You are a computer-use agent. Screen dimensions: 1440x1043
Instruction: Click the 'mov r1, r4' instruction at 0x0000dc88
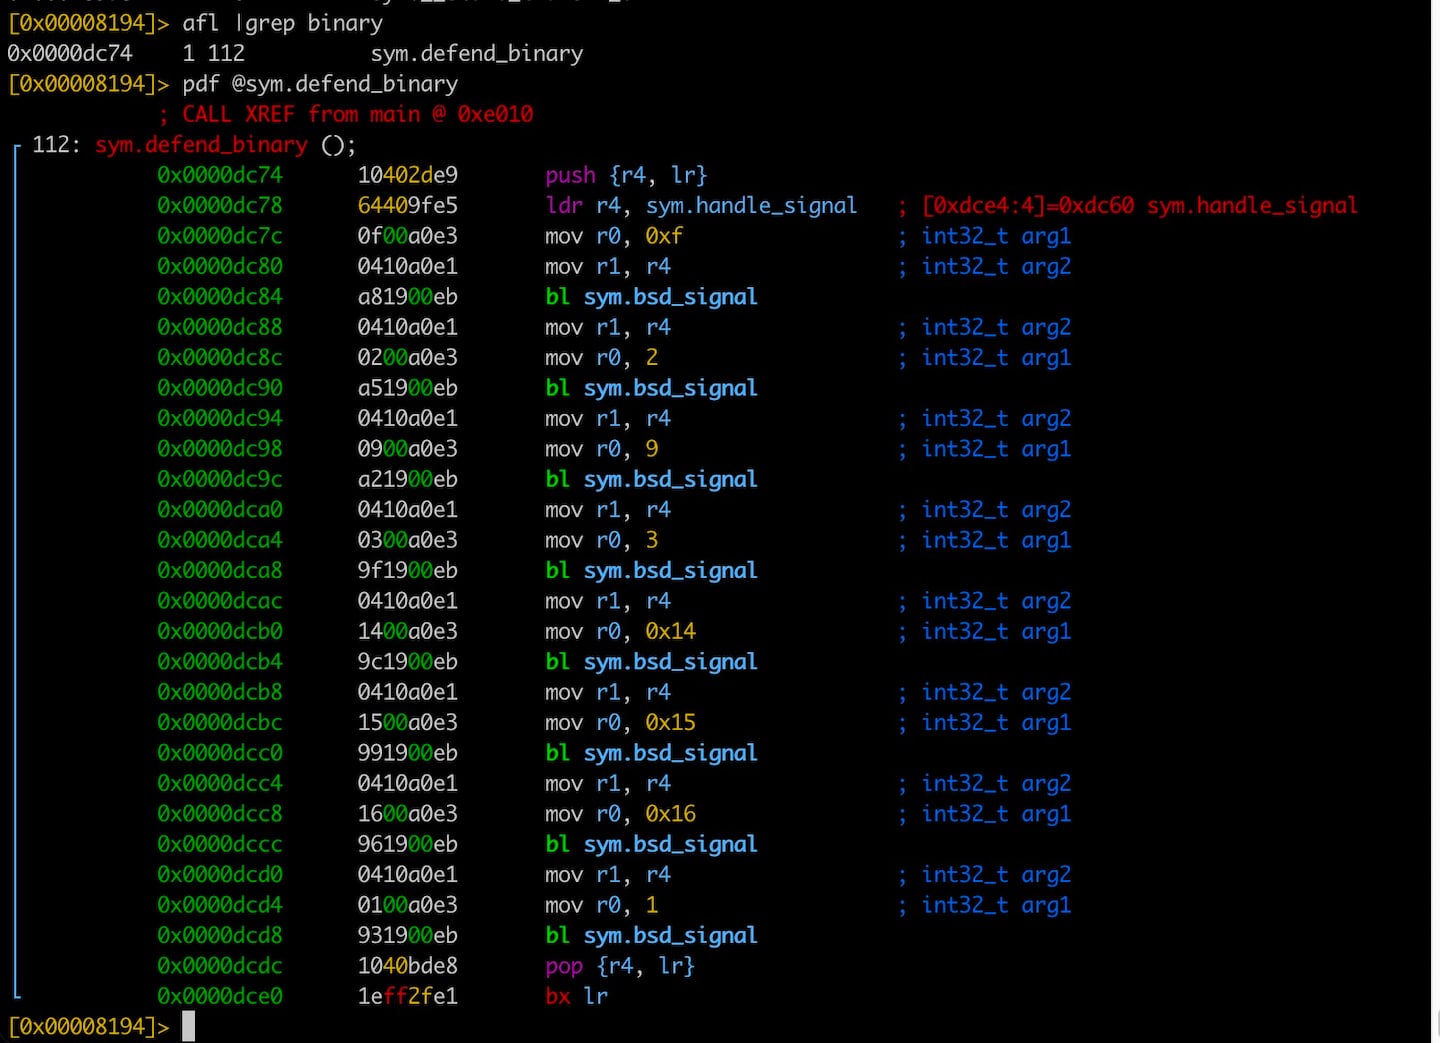coord(607,327)
